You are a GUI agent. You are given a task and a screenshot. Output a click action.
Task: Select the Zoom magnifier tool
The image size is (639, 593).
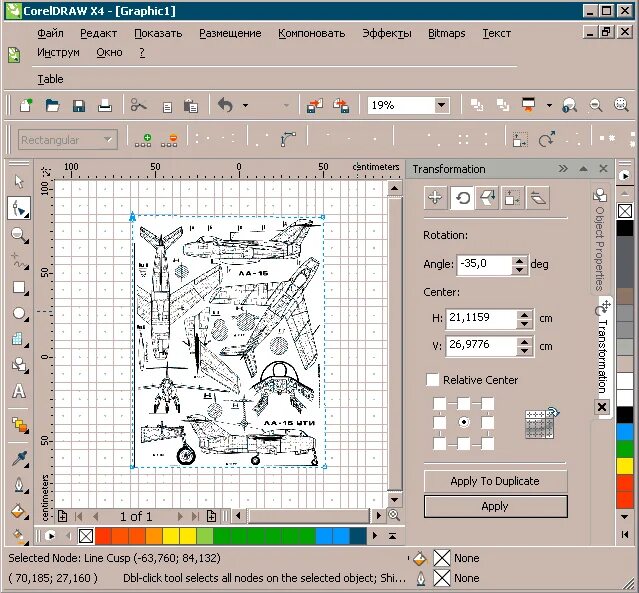click(x=19, y=235)
